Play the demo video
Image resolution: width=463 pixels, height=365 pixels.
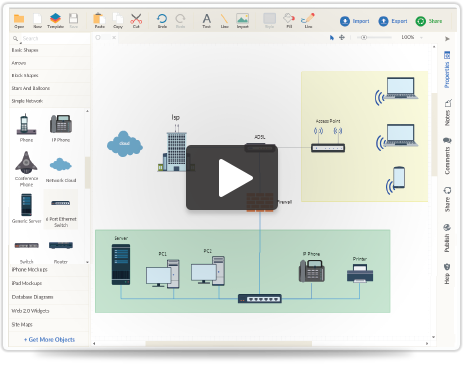[232, 178]
